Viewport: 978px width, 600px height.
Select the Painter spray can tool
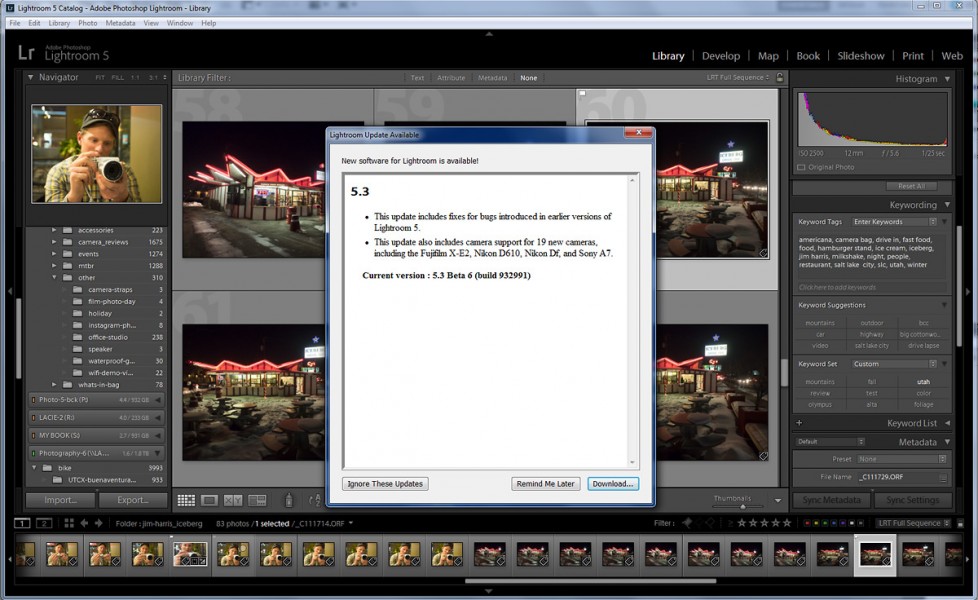tap(289, 500)
